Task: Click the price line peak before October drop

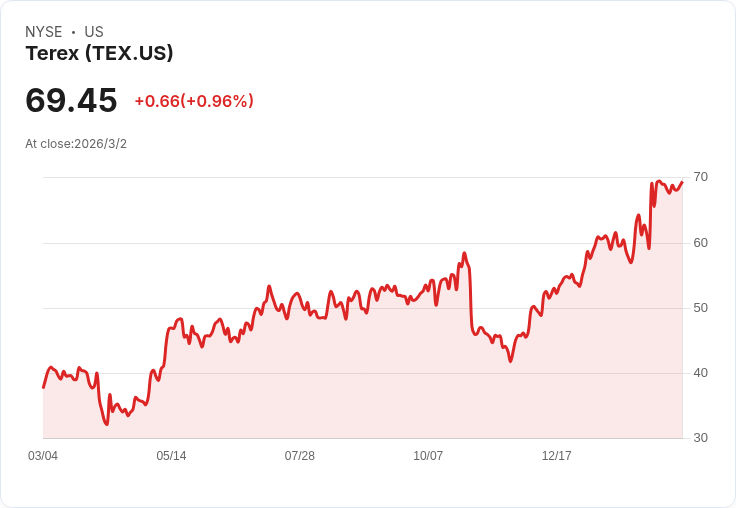Action: (x=464, y=254)
